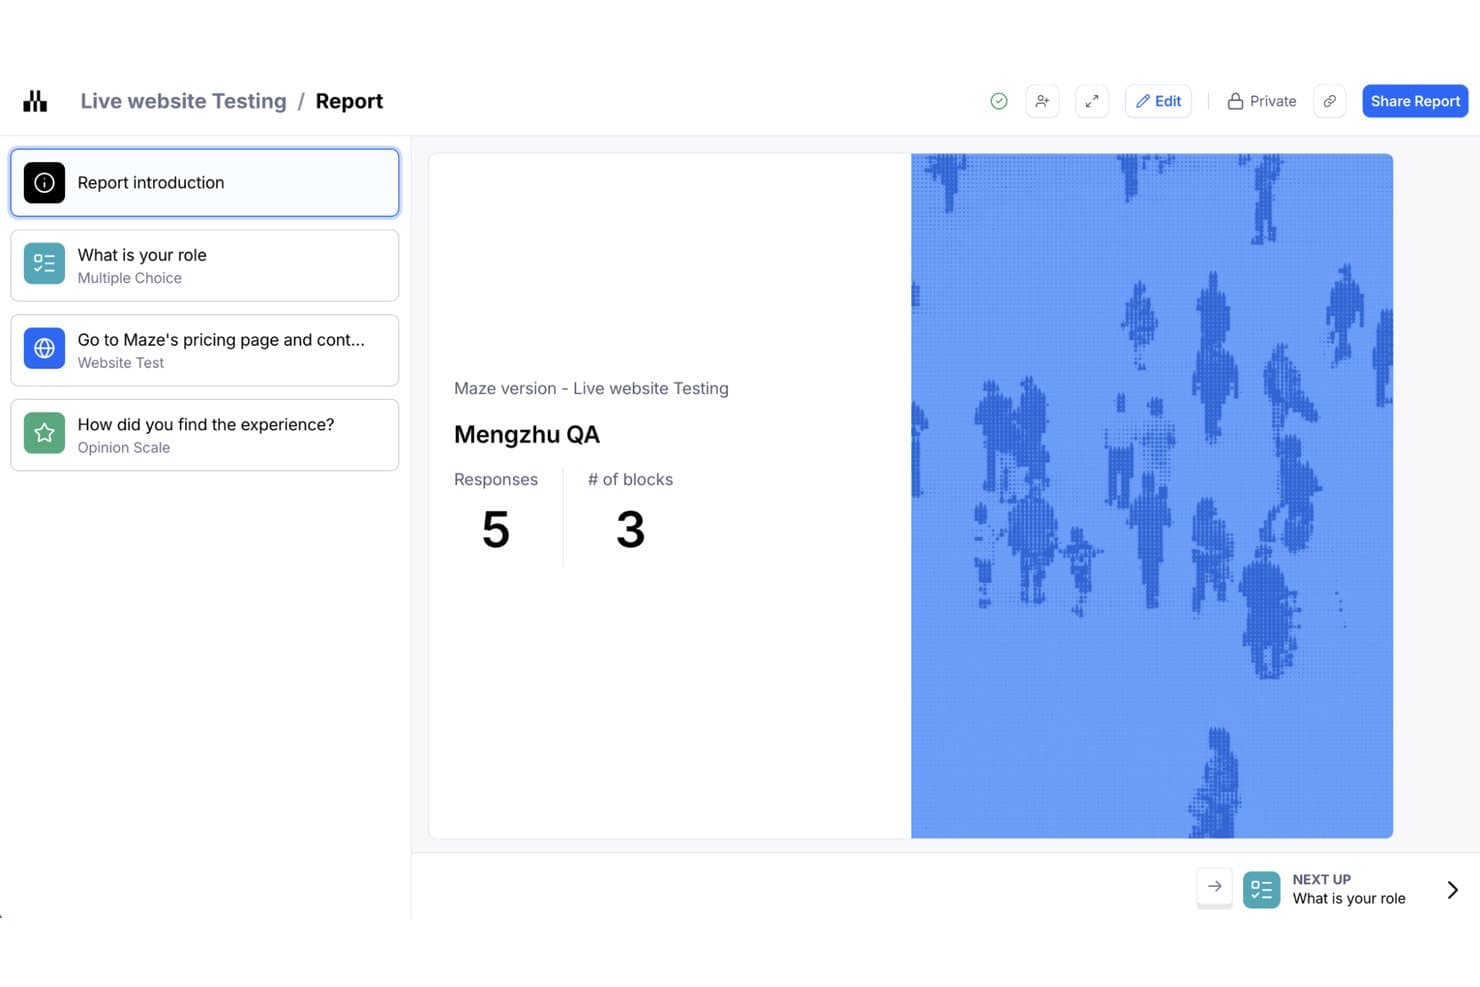Click the green checkmark status icon
1480x987 pixels.
(998, 101)
